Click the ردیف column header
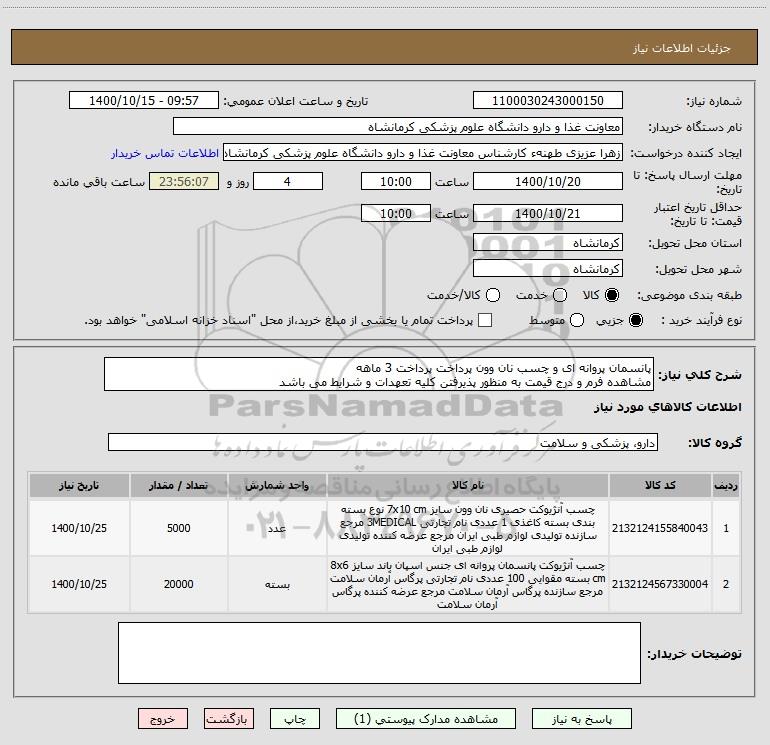This screenshot has width=770, height=745. click(x=726, y=485)
